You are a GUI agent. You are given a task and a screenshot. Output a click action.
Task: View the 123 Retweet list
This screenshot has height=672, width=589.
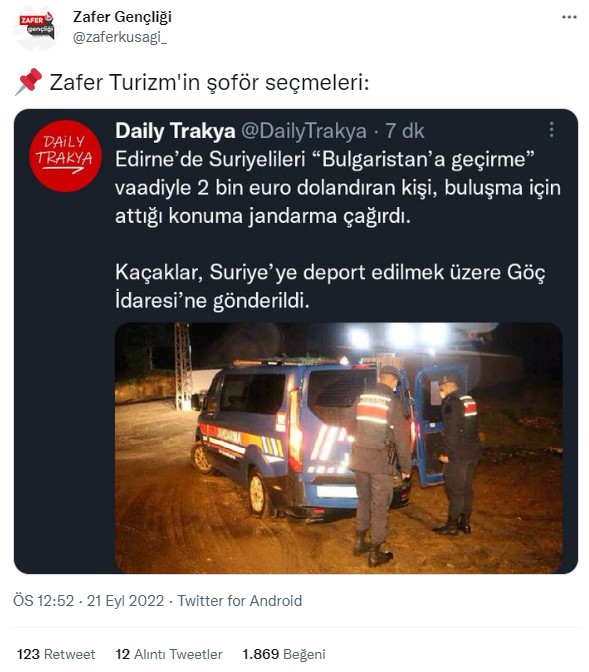[x=56, y=654]
